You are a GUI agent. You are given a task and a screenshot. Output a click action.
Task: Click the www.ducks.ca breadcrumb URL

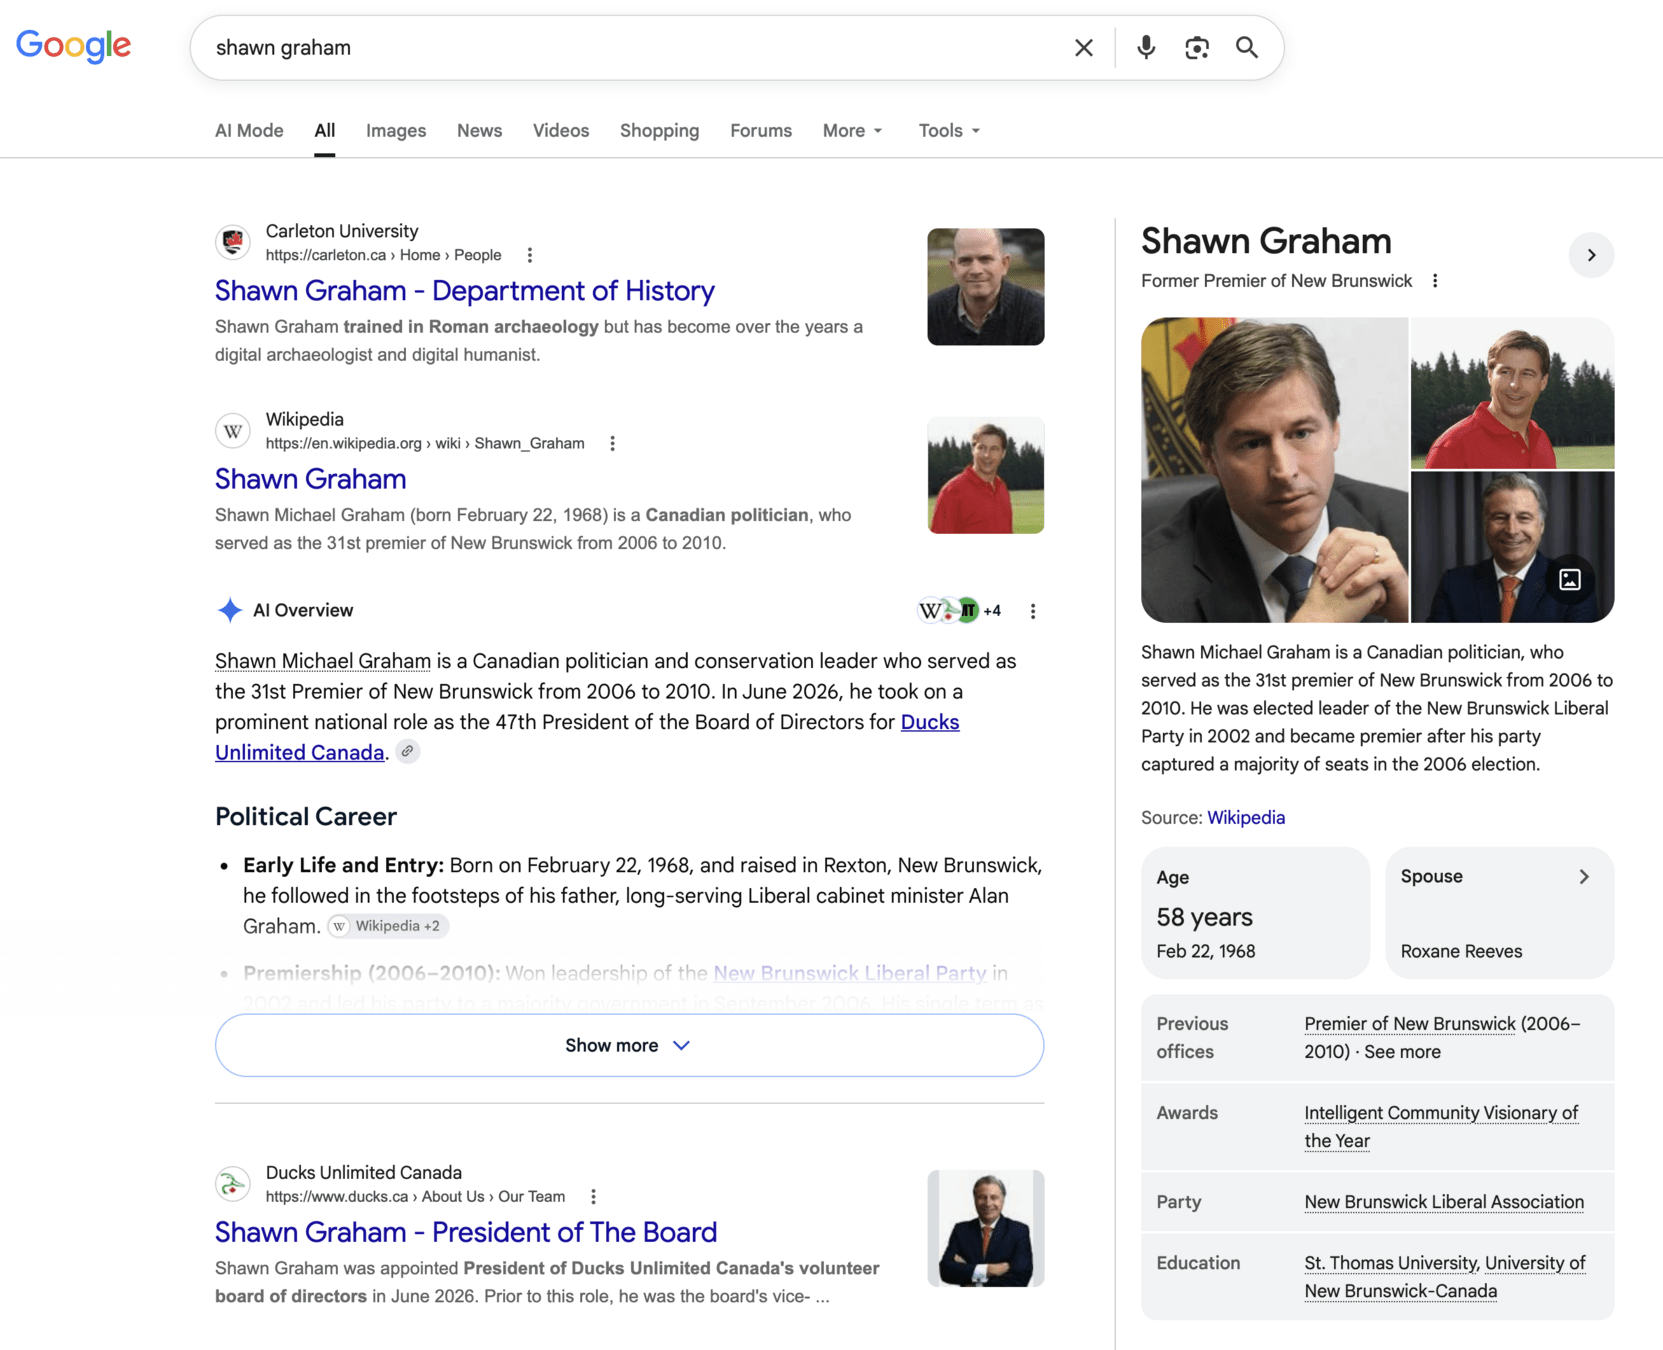point(415,1197)
